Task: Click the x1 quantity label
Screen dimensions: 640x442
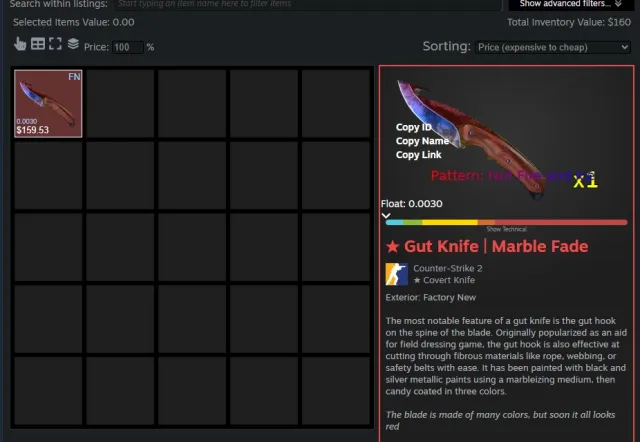Action: (585, 180)
